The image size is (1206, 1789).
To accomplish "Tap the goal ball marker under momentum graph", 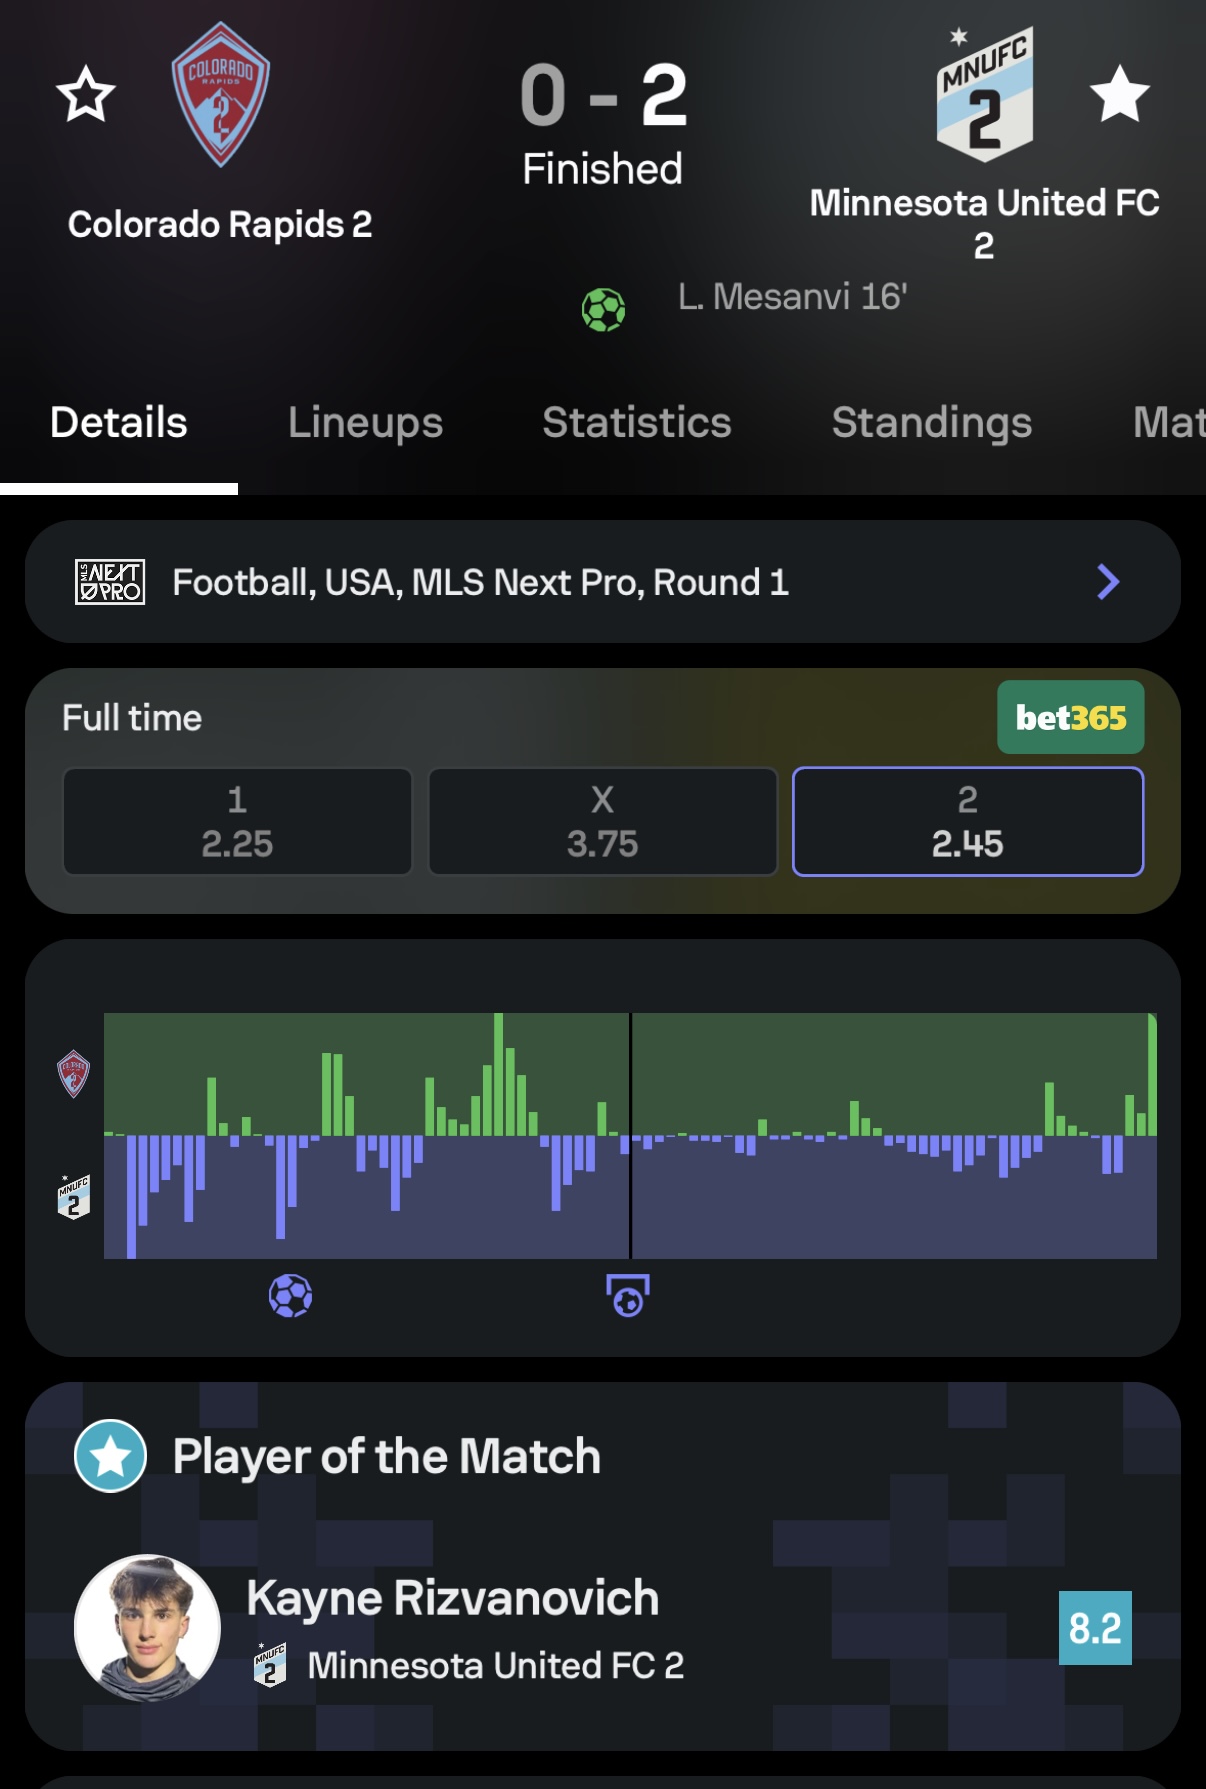I will (291, 1296).
